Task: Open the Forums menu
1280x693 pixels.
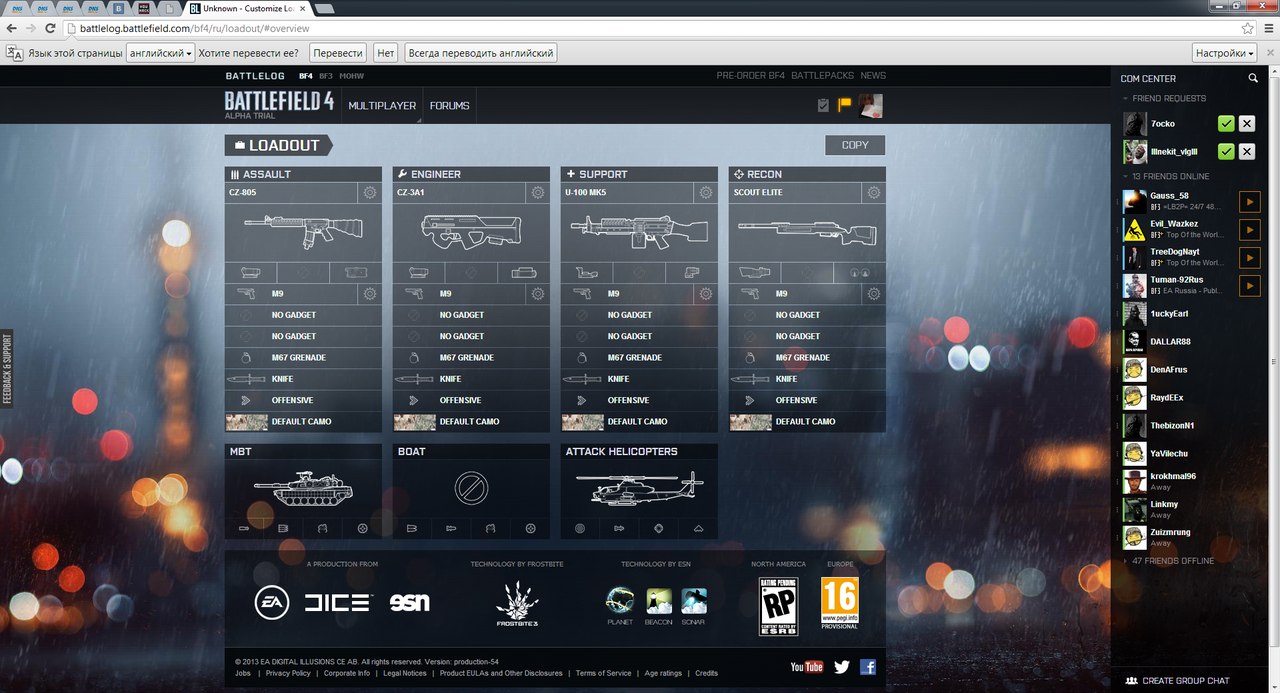Action: [x=449, y=106]
